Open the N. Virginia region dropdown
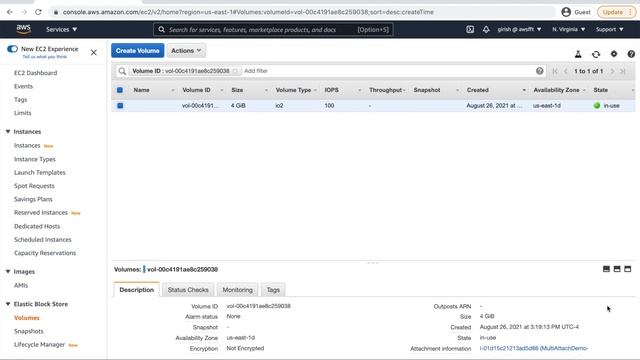Image resolution: width=640 pixels, height=360 pixels. point(569,29)
